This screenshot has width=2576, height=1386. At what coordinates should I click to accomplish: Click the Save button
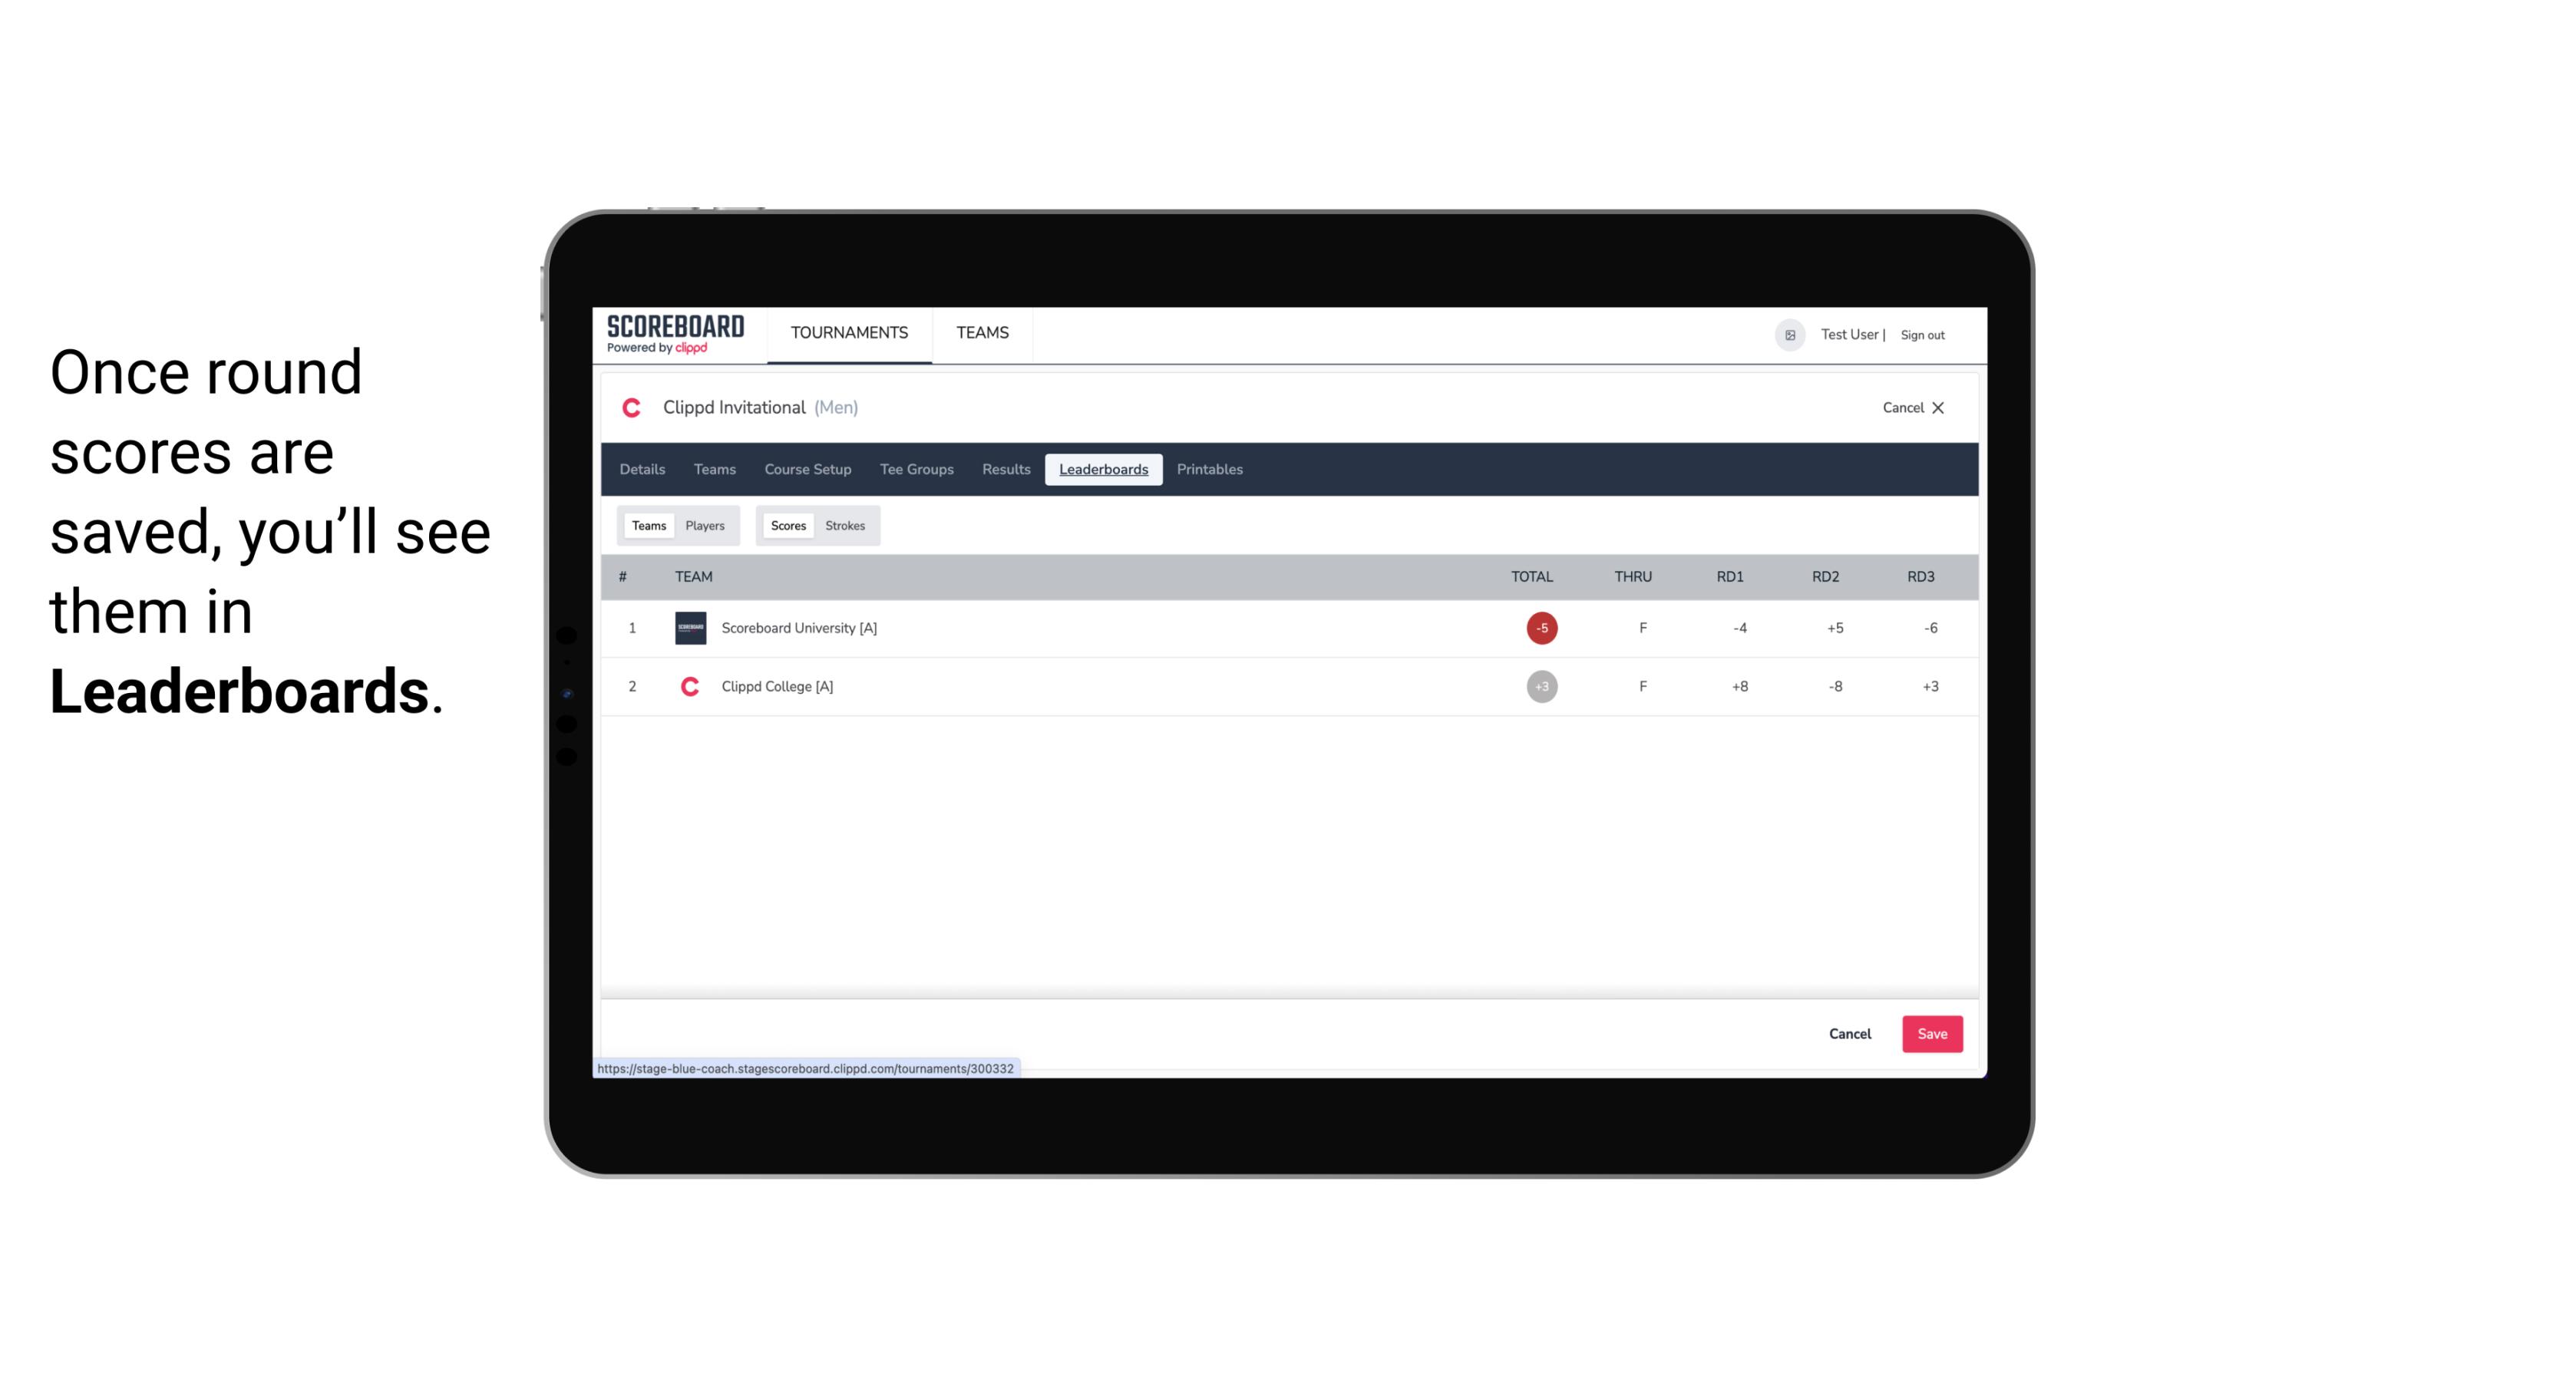click(x=1930, y=1033)
